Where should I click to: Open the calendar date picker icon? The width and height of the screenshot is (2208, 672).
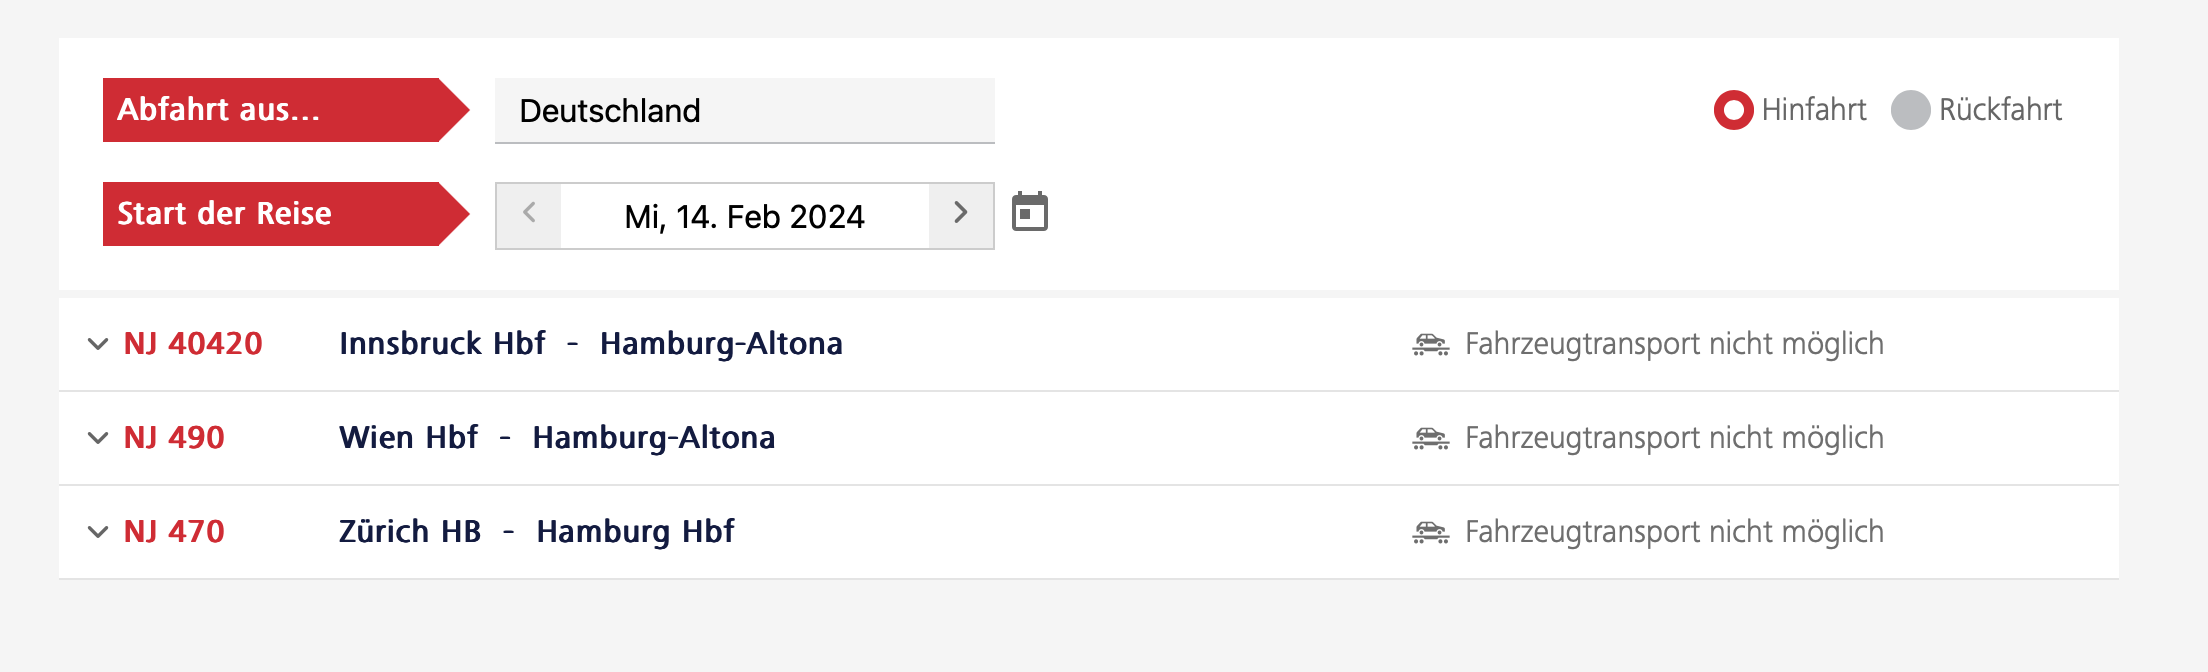click(1029, 212)
